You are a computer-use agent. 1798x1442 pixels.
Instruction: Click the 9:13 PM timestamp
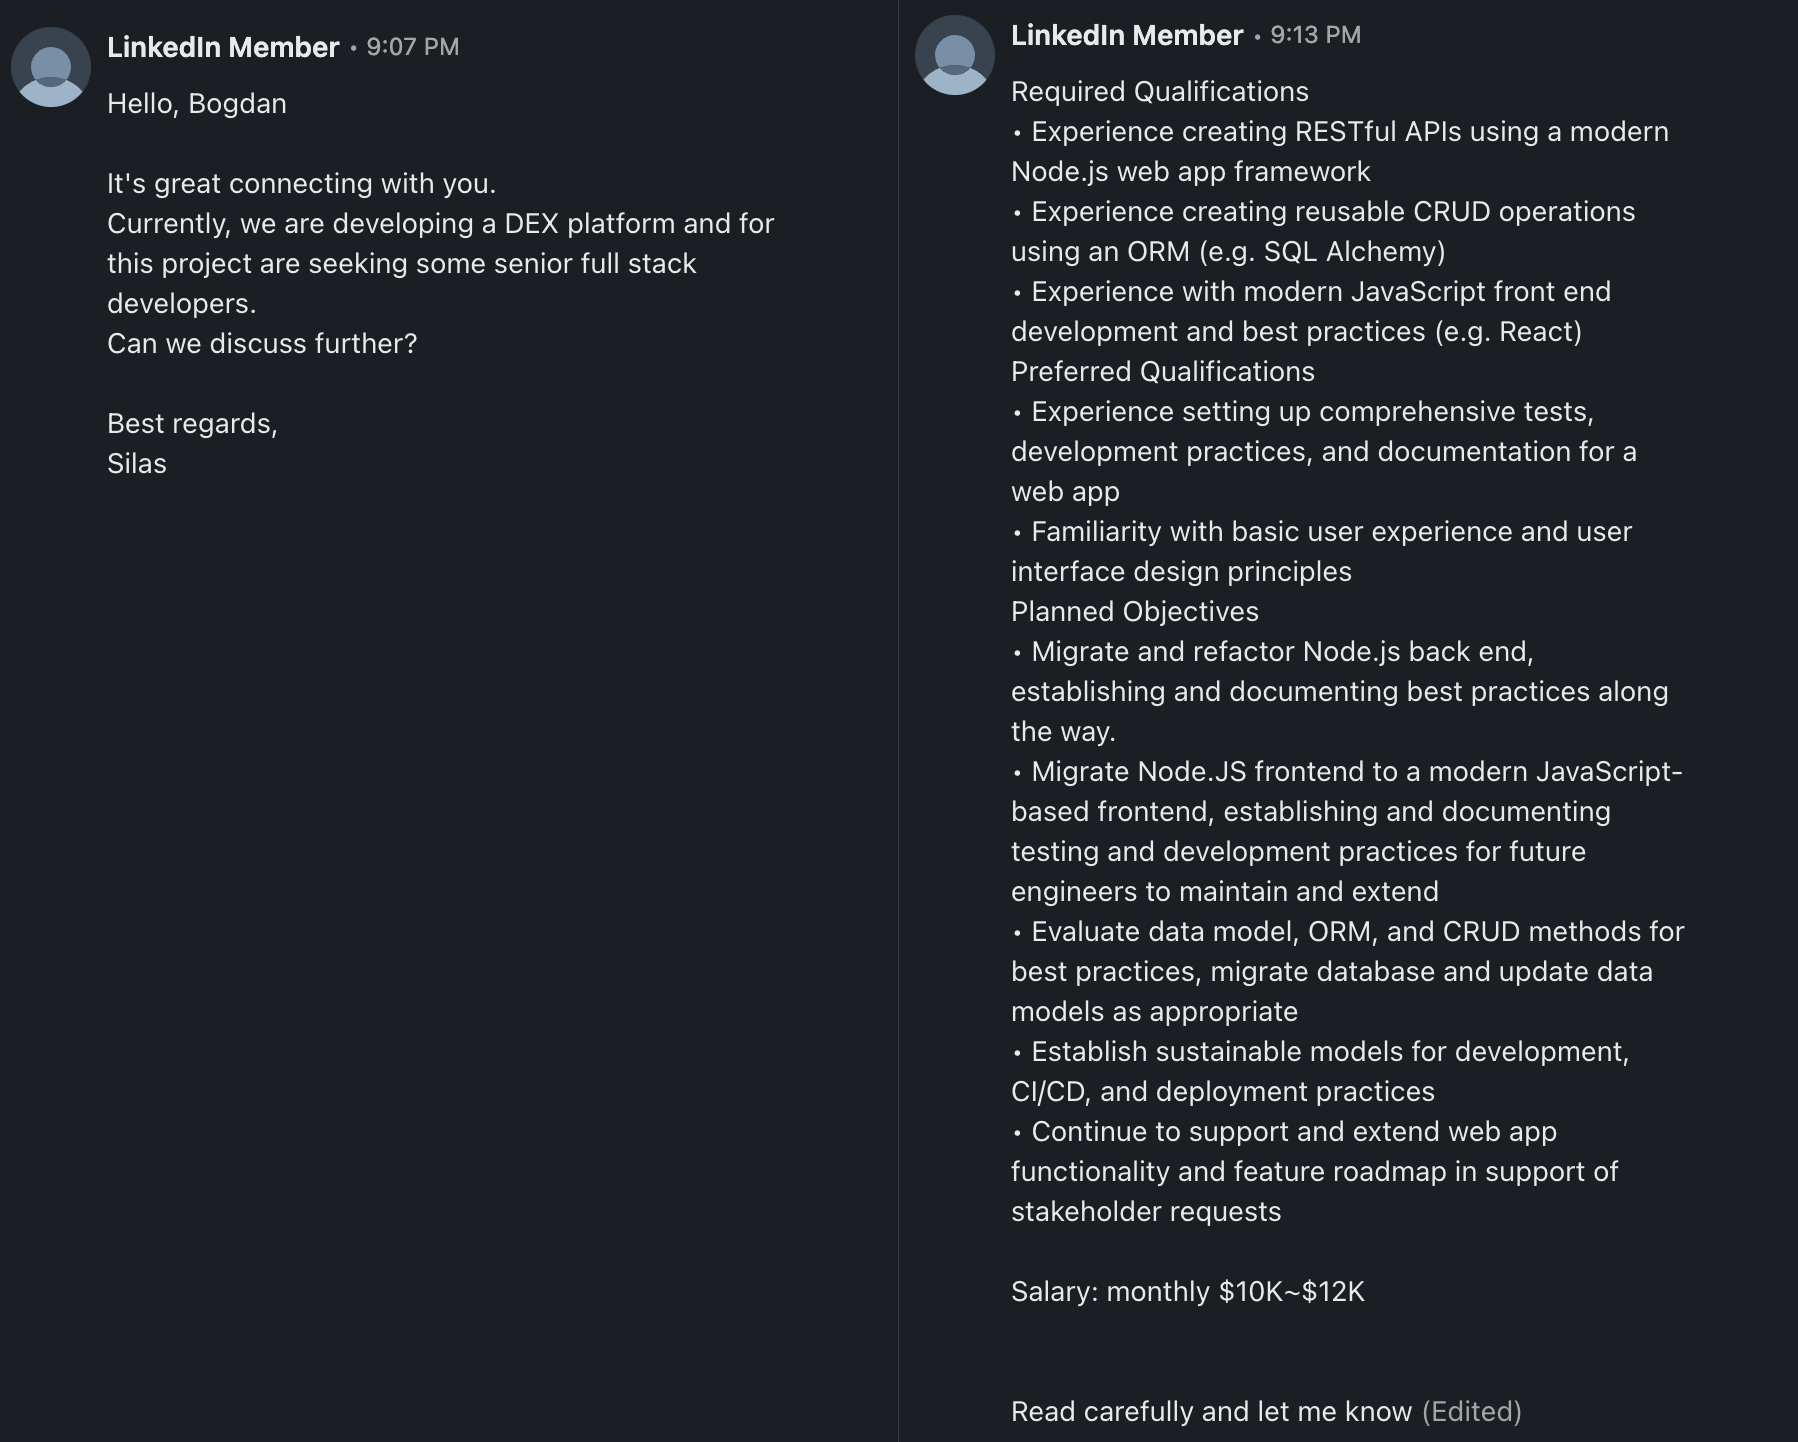1315,35
